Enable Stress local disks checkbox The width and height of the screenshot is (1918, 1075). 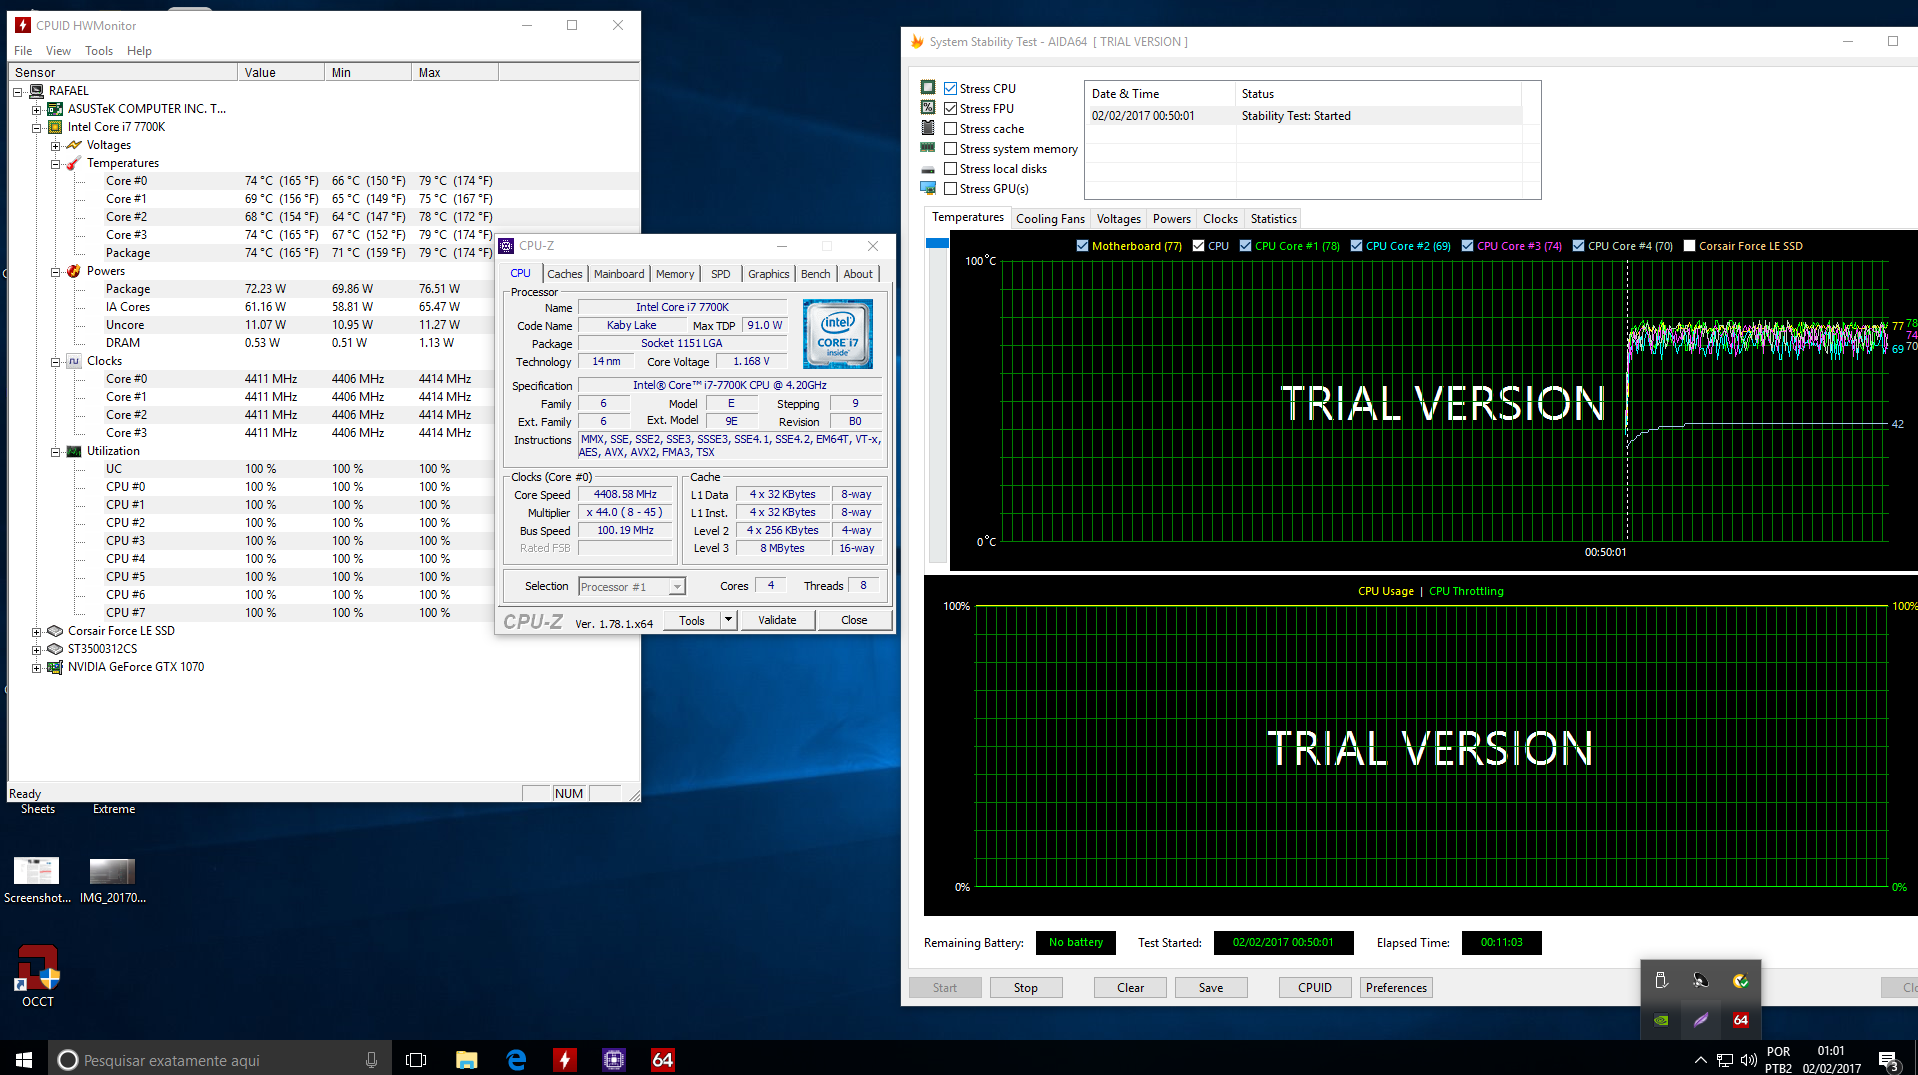(951, 169)
